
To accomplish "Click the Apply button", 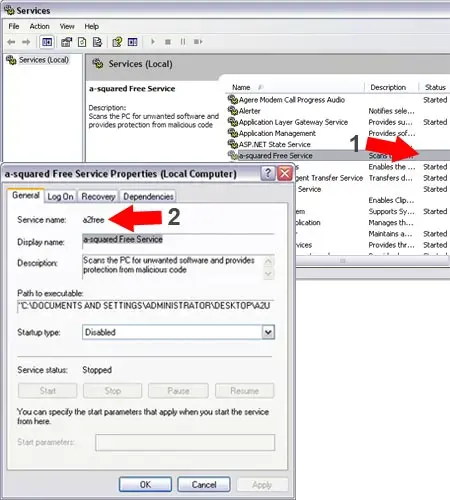I will tap(262, 485).
